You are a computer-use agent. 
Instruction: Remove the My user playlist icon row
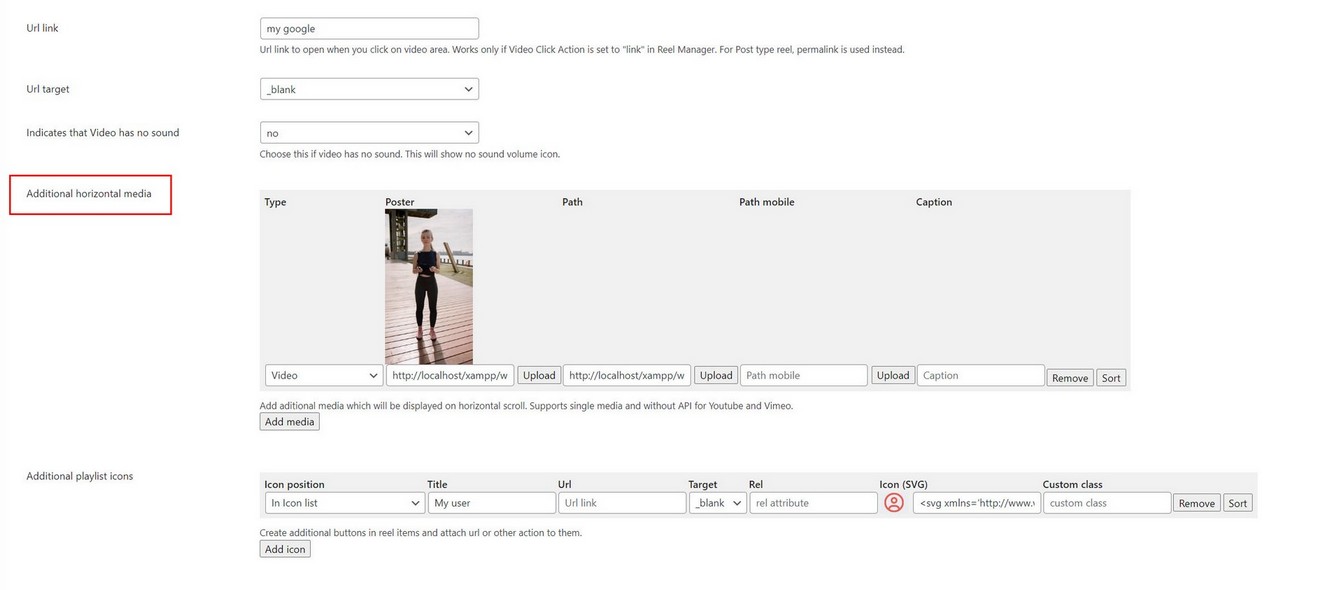(x=1196, y=503)
